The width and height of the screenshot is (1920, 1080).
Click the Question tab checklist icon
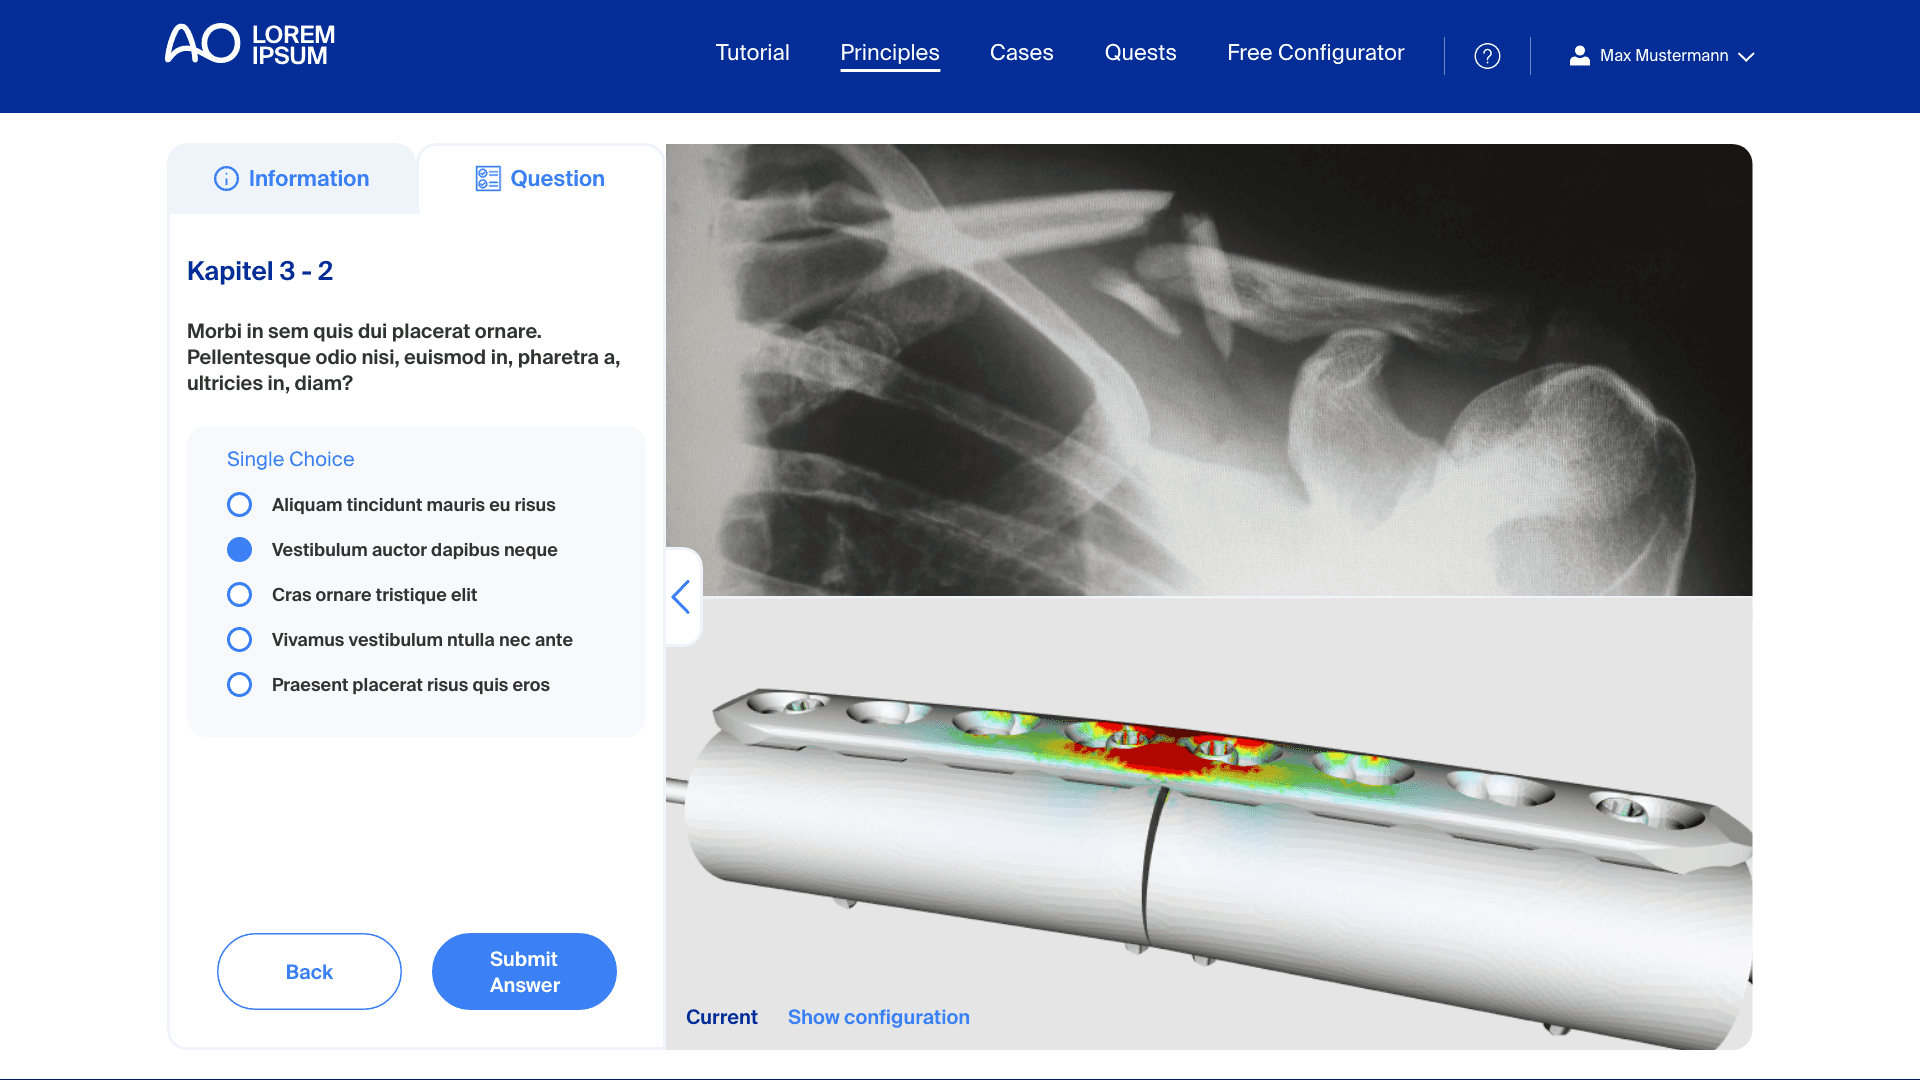click(488, 179)
